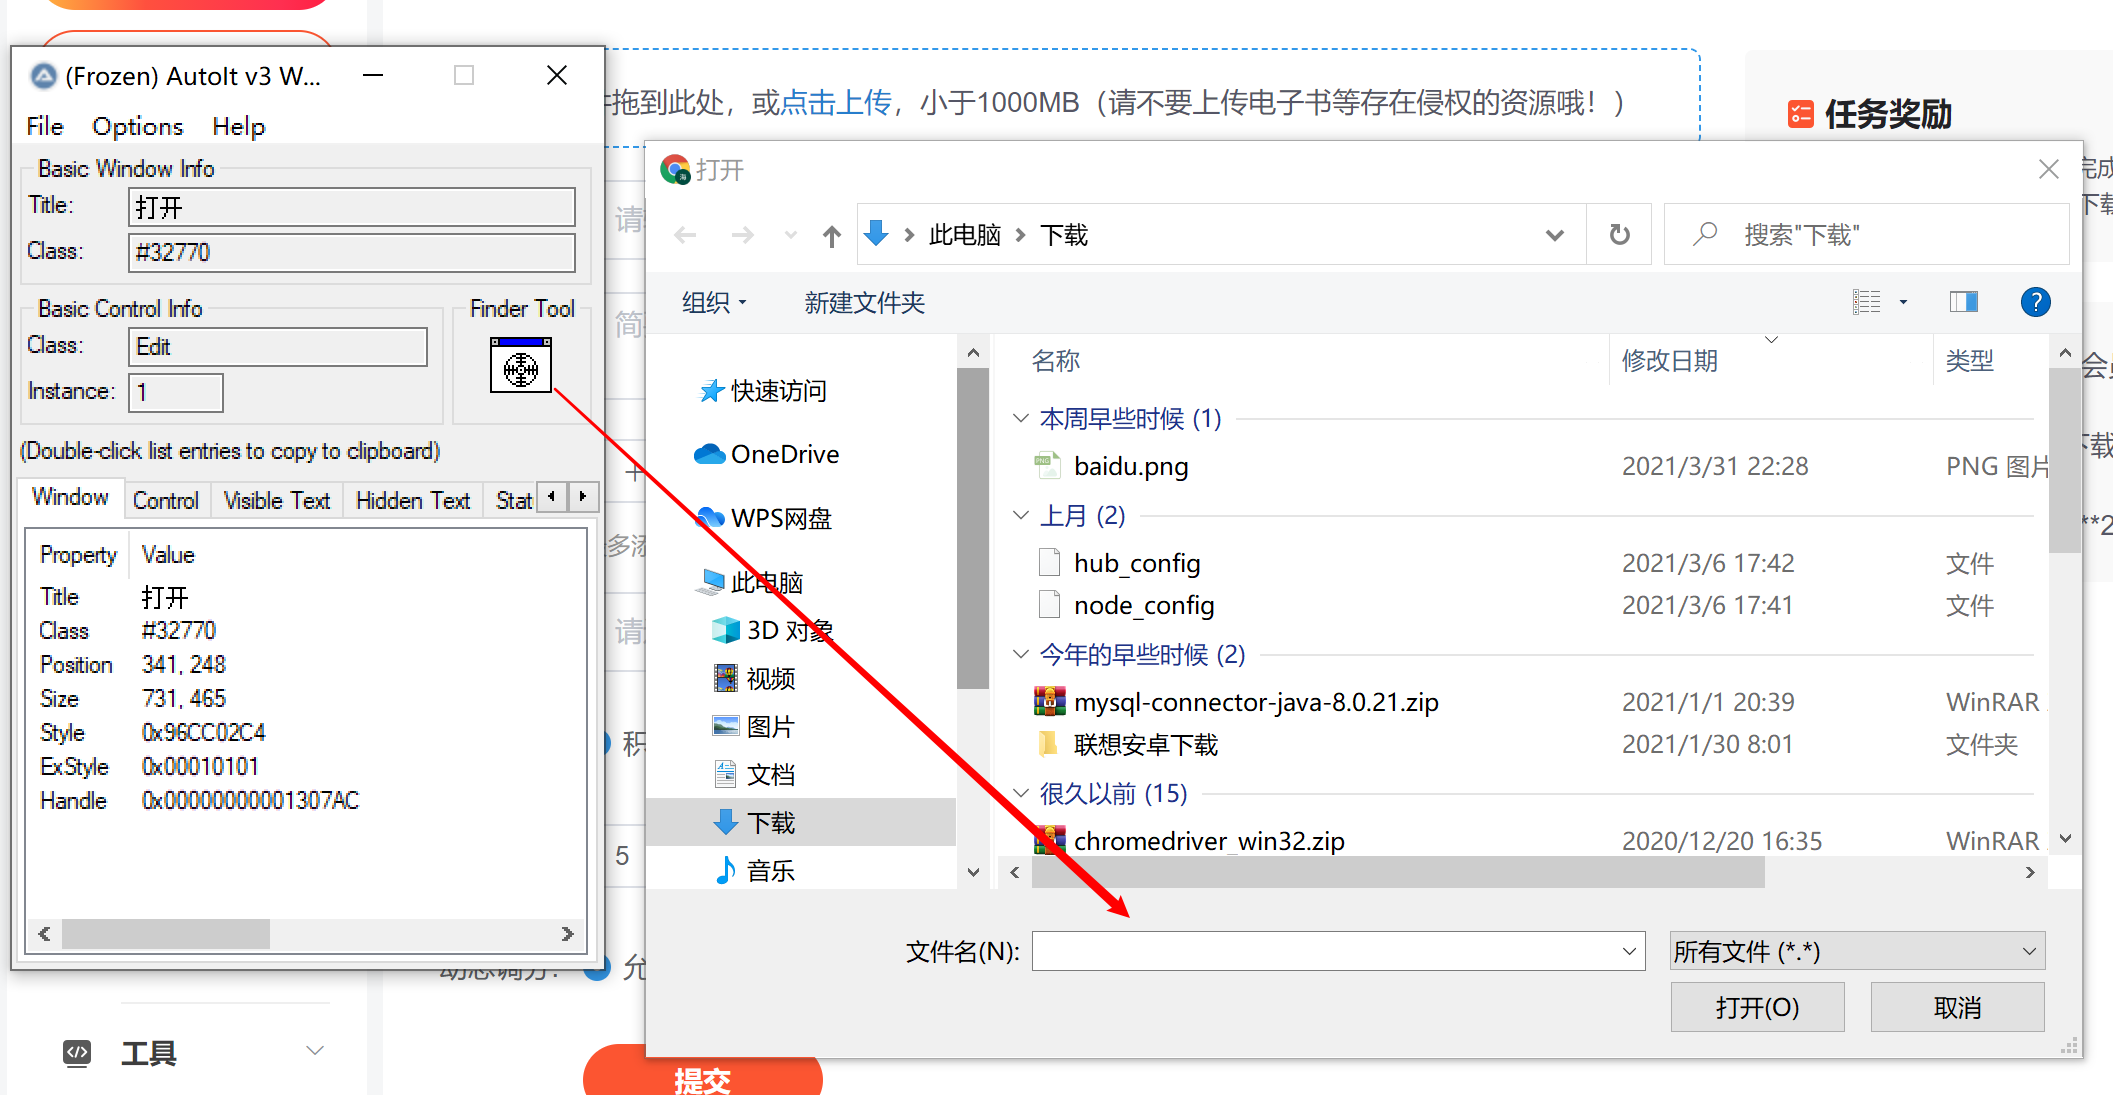
Task: Collapse the 很久以前 (15) group
Action: tap(1020, 793)
